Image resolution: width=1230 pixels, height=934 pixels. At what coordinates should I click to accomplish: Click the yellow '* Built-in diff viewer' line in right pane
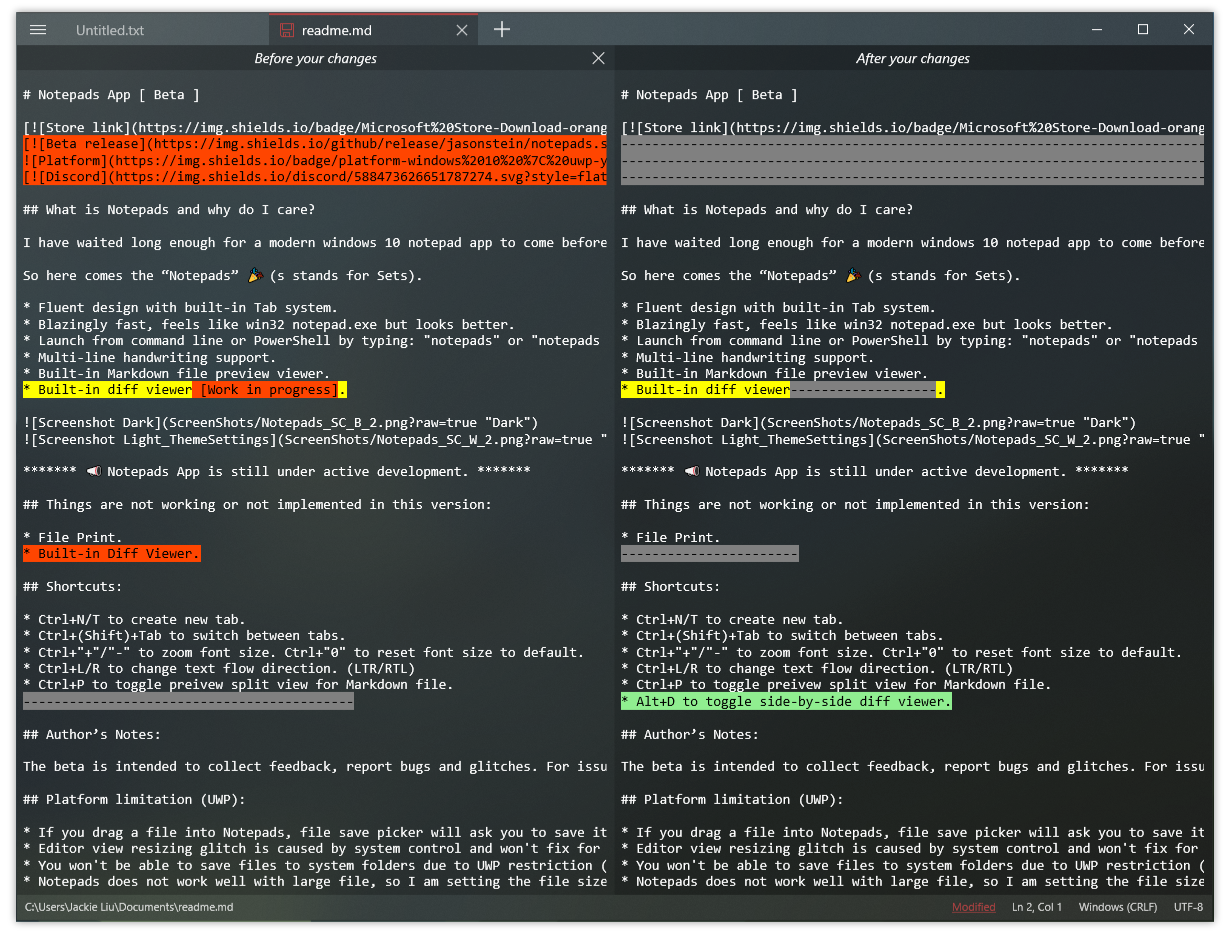(783, 390)
